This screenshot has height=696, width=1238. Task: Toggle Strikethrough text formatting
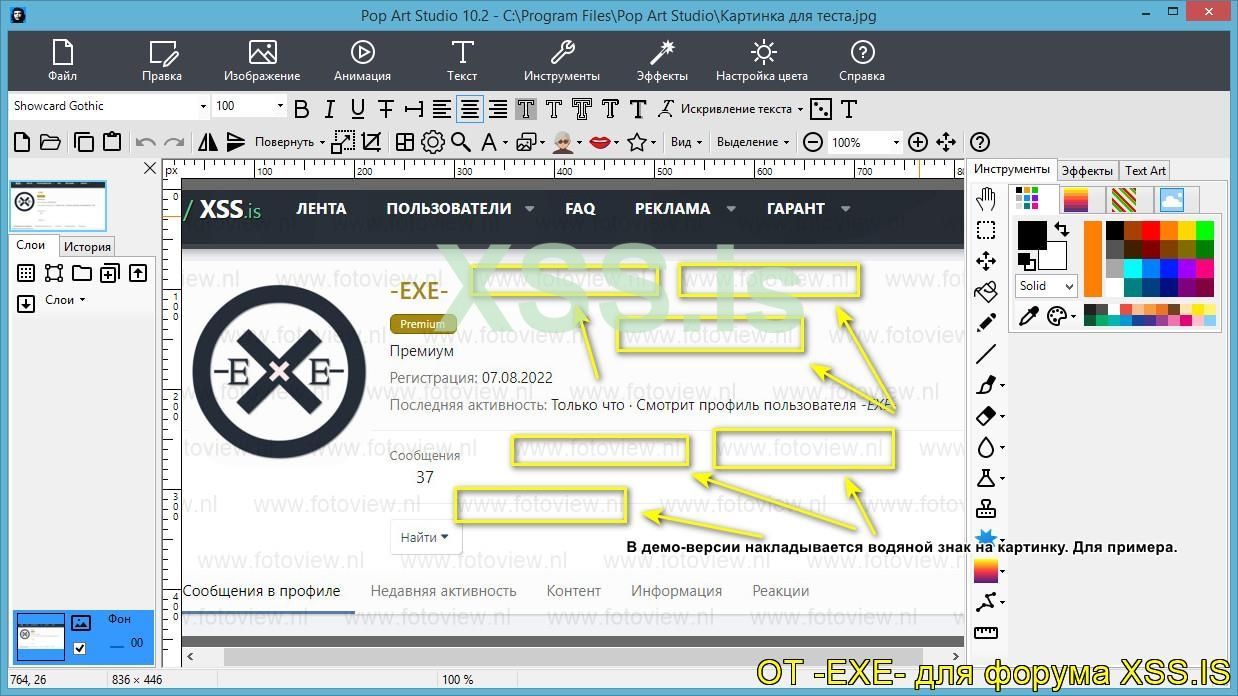point(386,109)
